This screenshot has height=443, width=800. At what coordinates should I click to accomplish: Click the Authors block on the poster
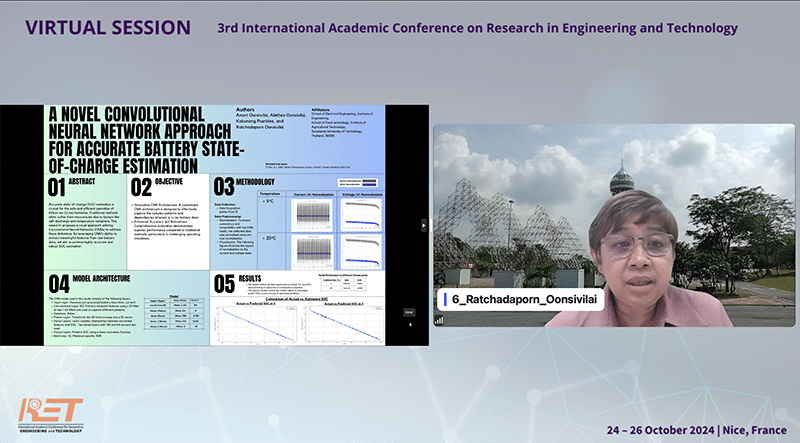tap(270, 118)
